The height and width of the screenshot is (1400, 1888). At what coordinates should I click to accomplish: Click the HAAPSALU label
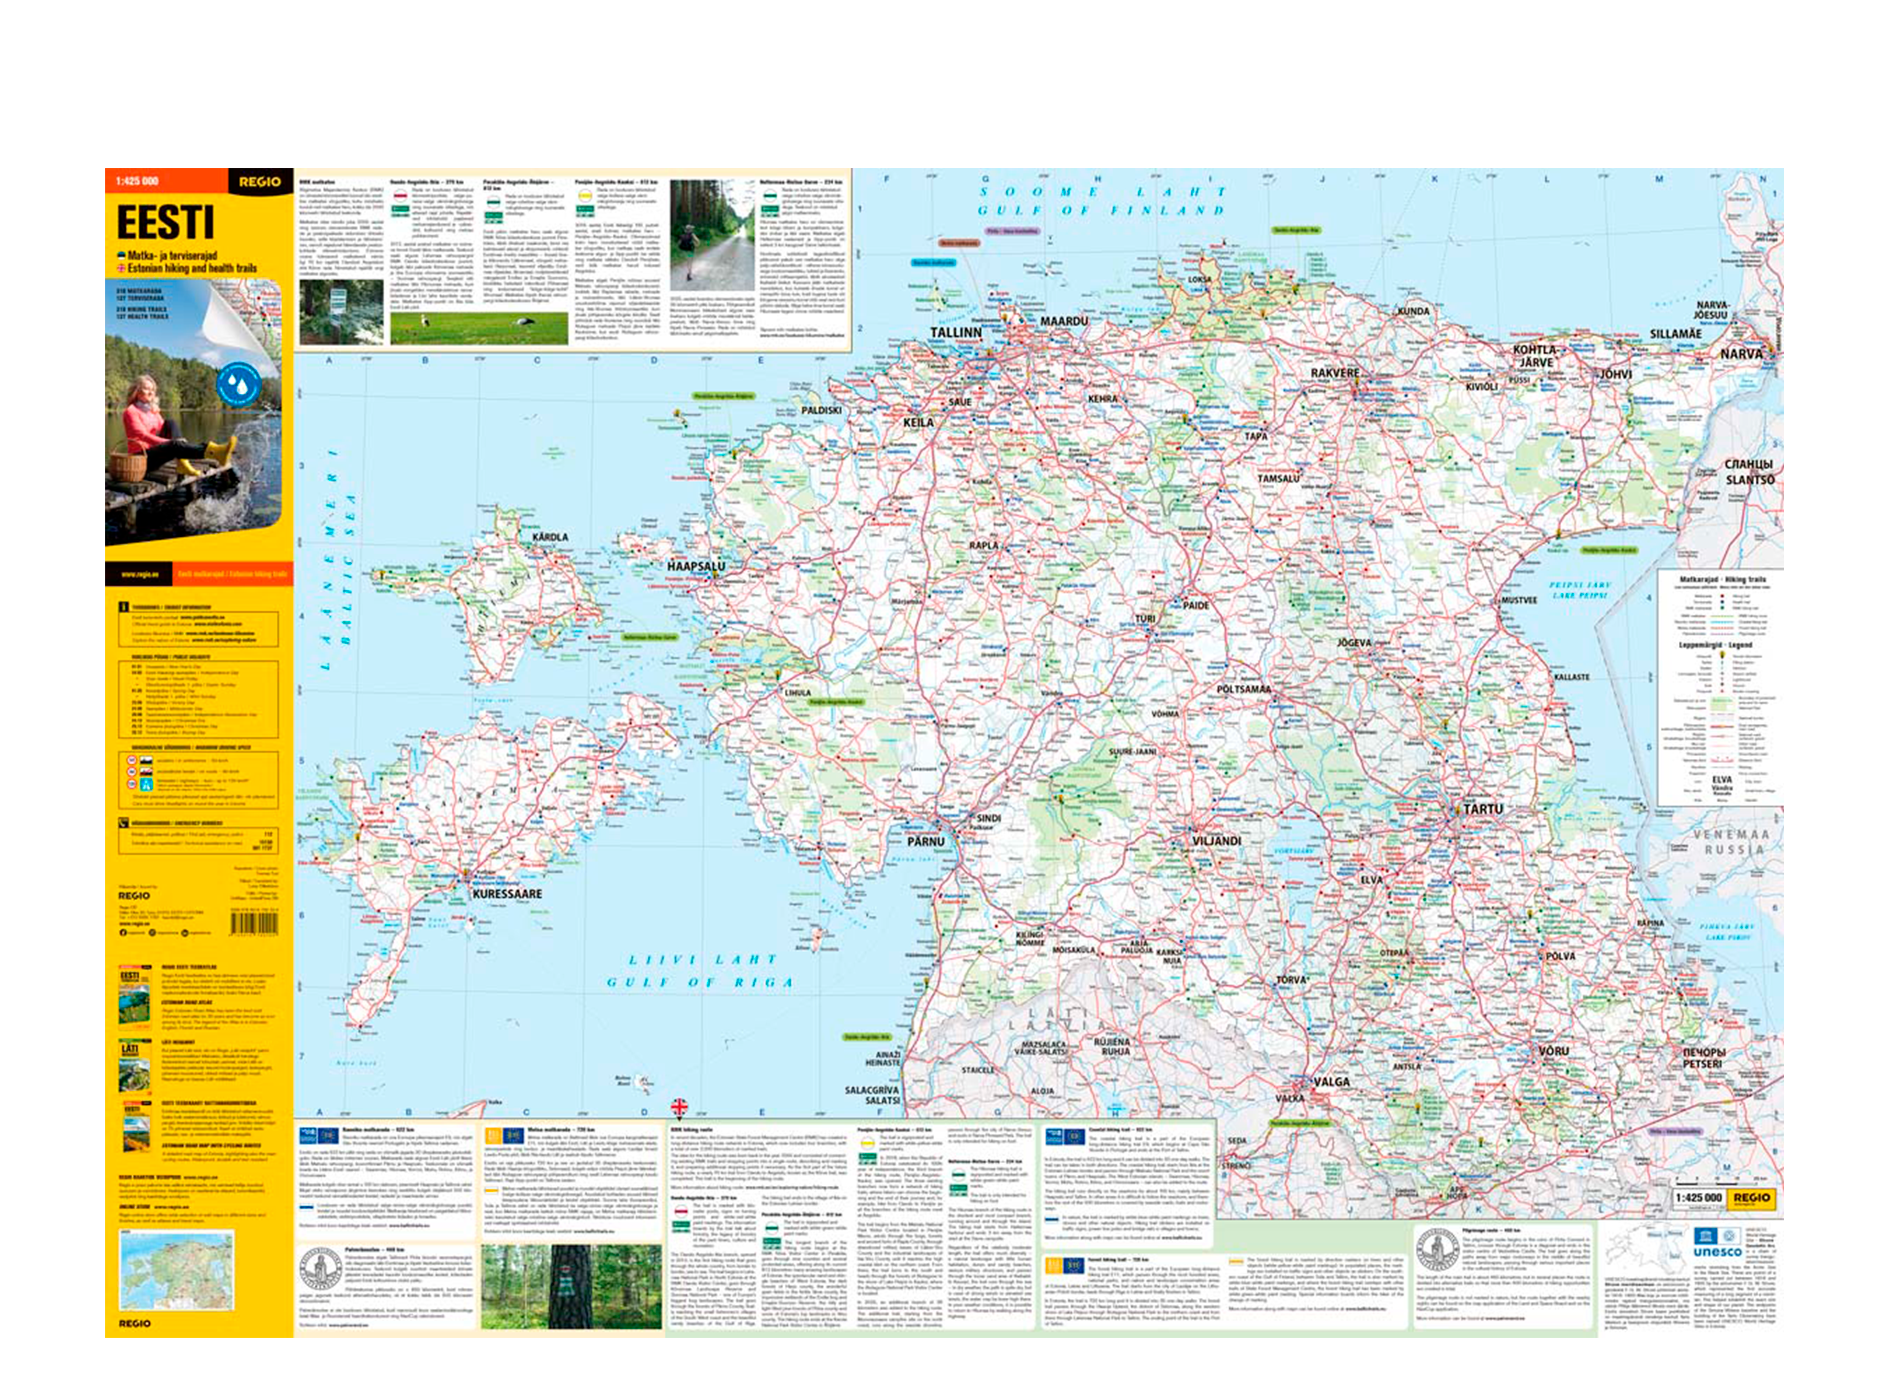(696, 566)
